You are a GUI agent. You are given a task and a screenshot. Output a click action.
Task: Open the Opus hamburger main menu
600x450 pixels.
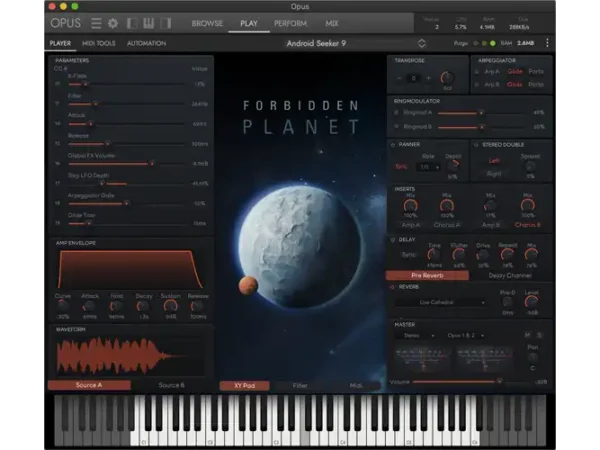tap(96, 23)
